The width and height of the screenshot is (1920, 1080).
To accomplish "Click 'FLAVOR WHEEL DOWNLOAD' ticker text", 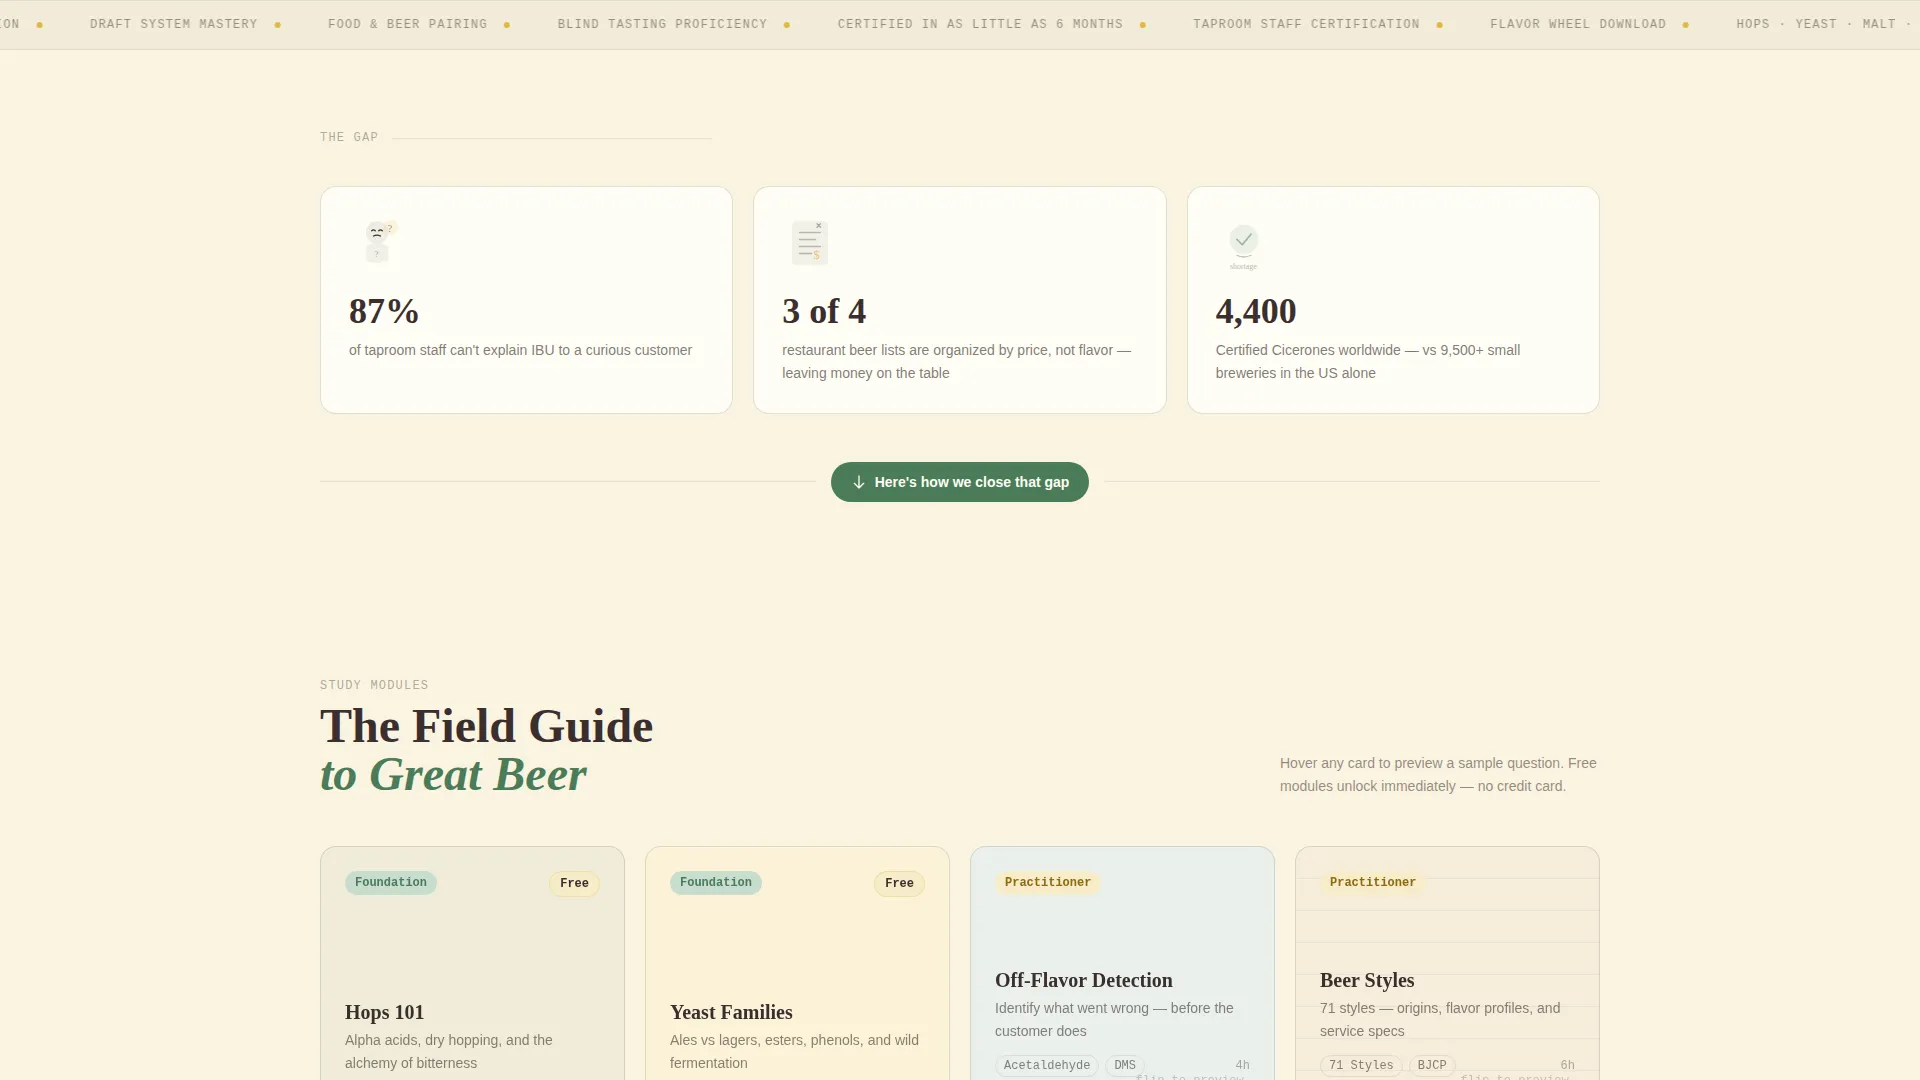I will click(1578, 24).
